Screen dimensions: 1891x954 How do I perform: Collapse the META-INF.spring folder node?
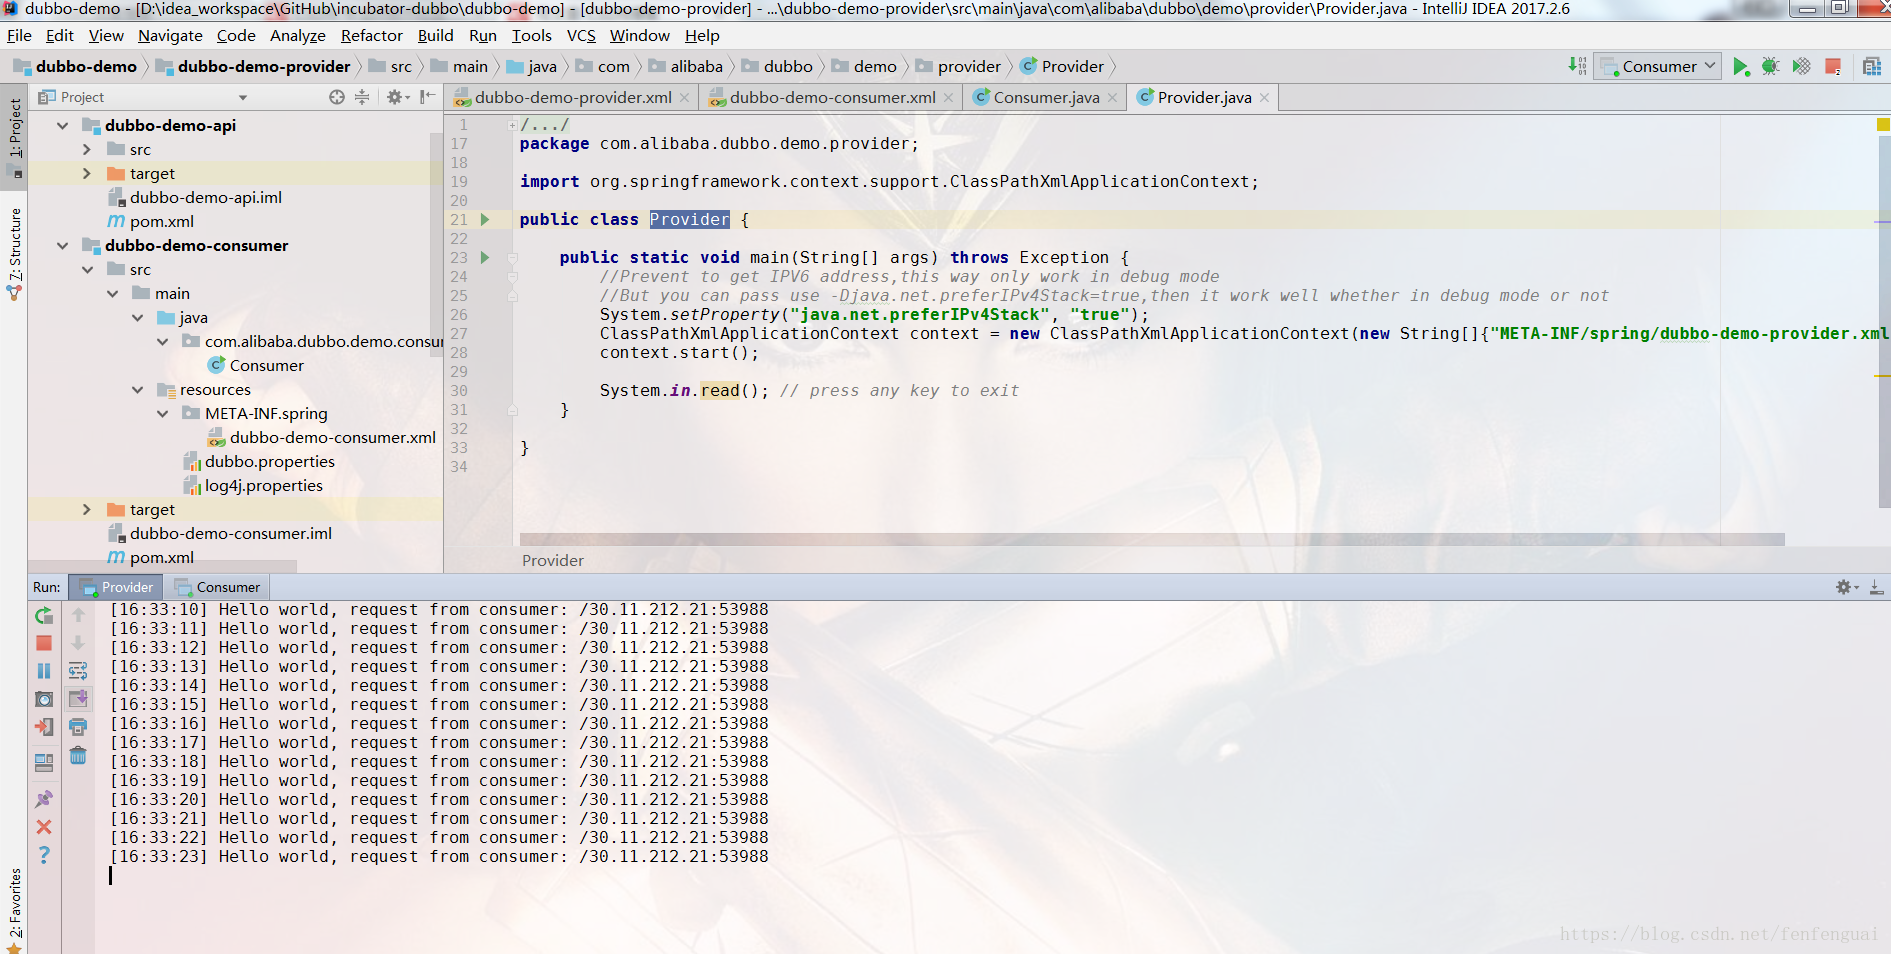[x=162, y=413]
